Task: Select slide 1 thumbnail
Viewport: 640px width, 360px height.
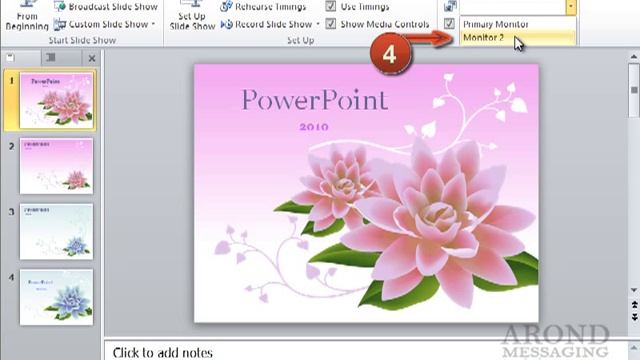Action: 56,100
